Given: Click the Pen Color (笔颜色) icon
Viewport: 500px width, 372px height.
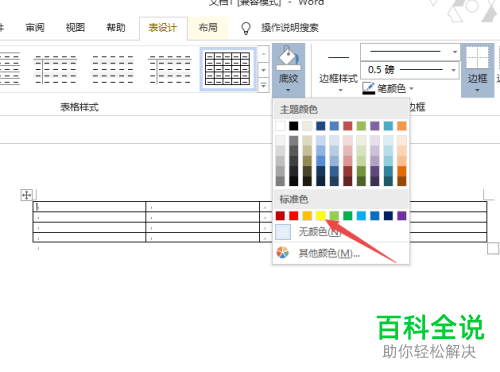Looking at the screenshot, I should (369, 88).
